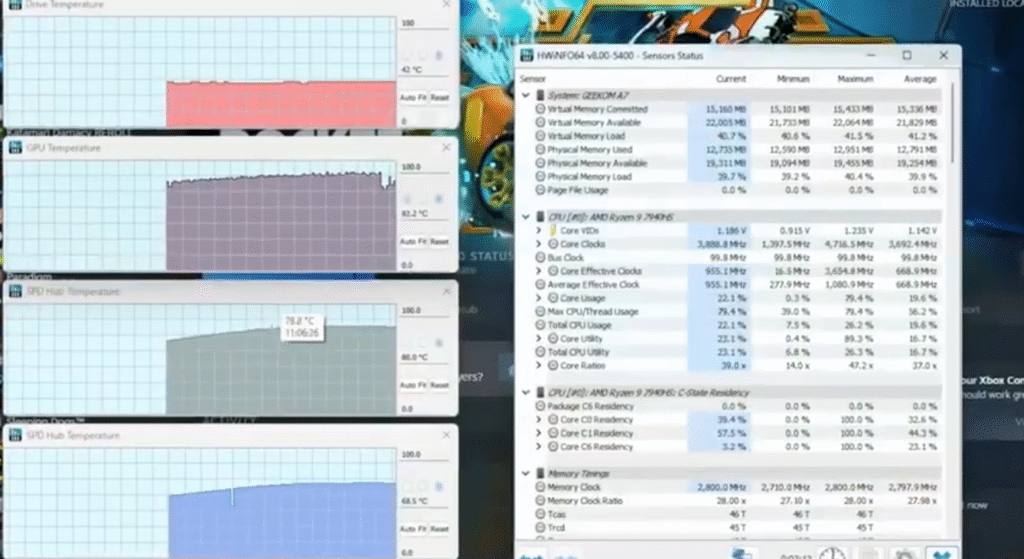Image resolution: width=1024 pixels, height=559 pixels.
Task: Collapse the System: GEEKOM A7 section
Action: [526, 95]
